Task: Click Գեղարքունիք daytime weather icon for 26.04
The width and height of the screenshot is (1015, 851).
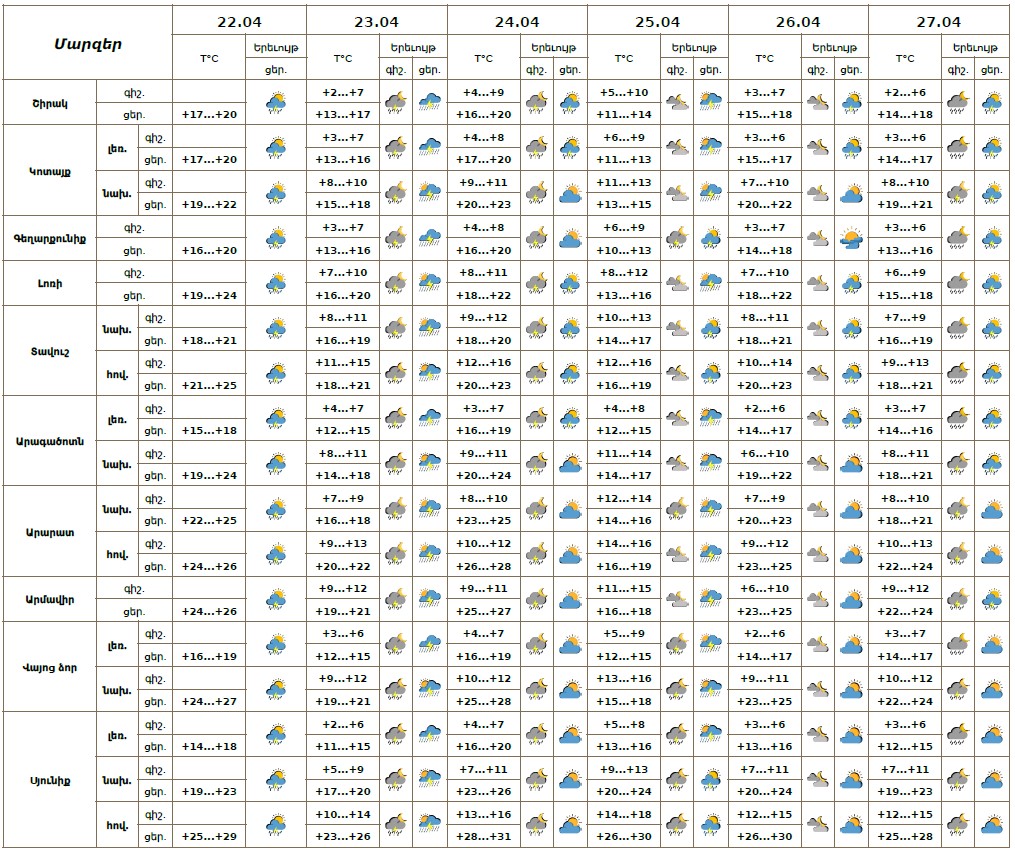Action: coord(851,238)
